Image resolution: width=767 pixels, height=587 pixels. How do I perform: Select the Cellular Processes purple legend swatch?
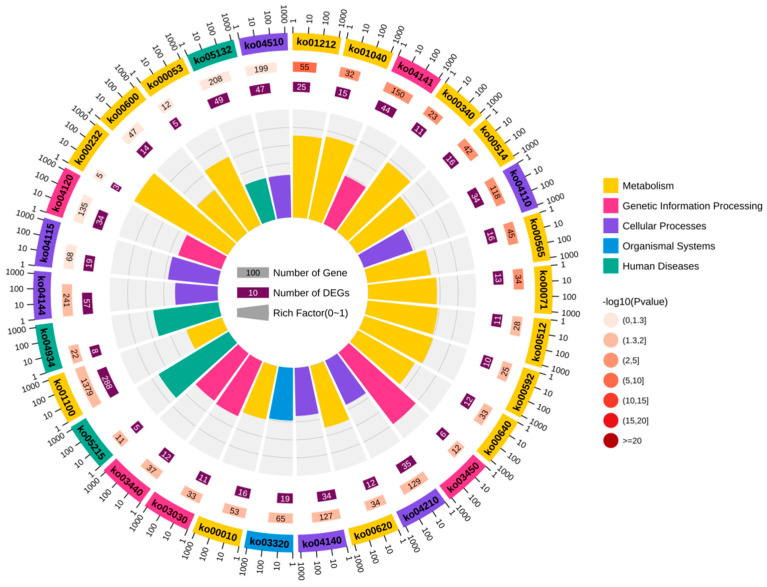coord(610,226)
